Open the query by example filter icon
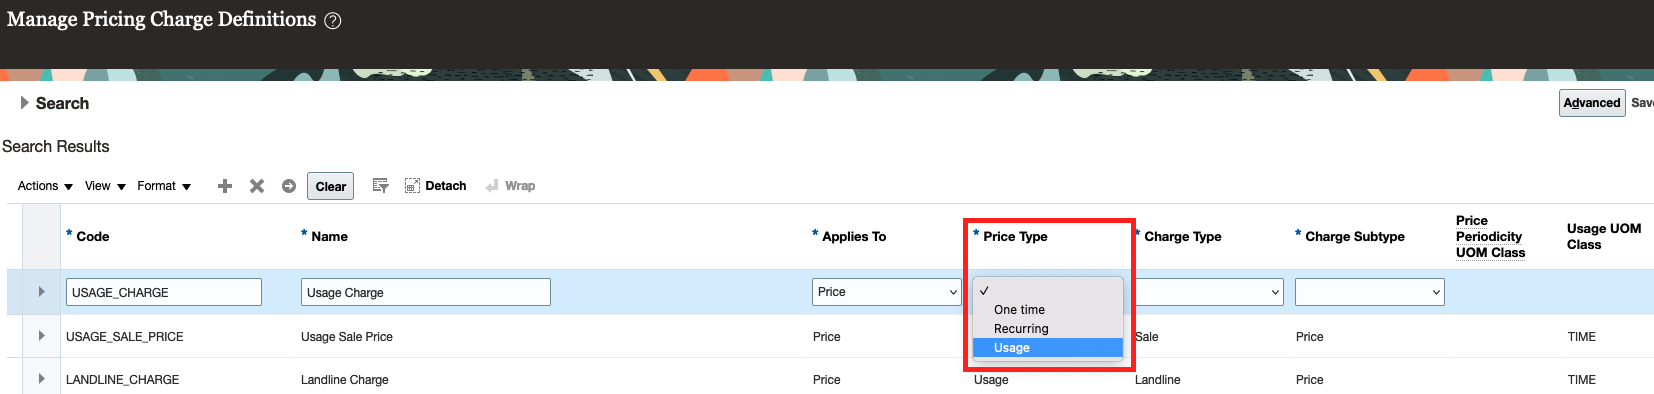 [x=380, y=186]
